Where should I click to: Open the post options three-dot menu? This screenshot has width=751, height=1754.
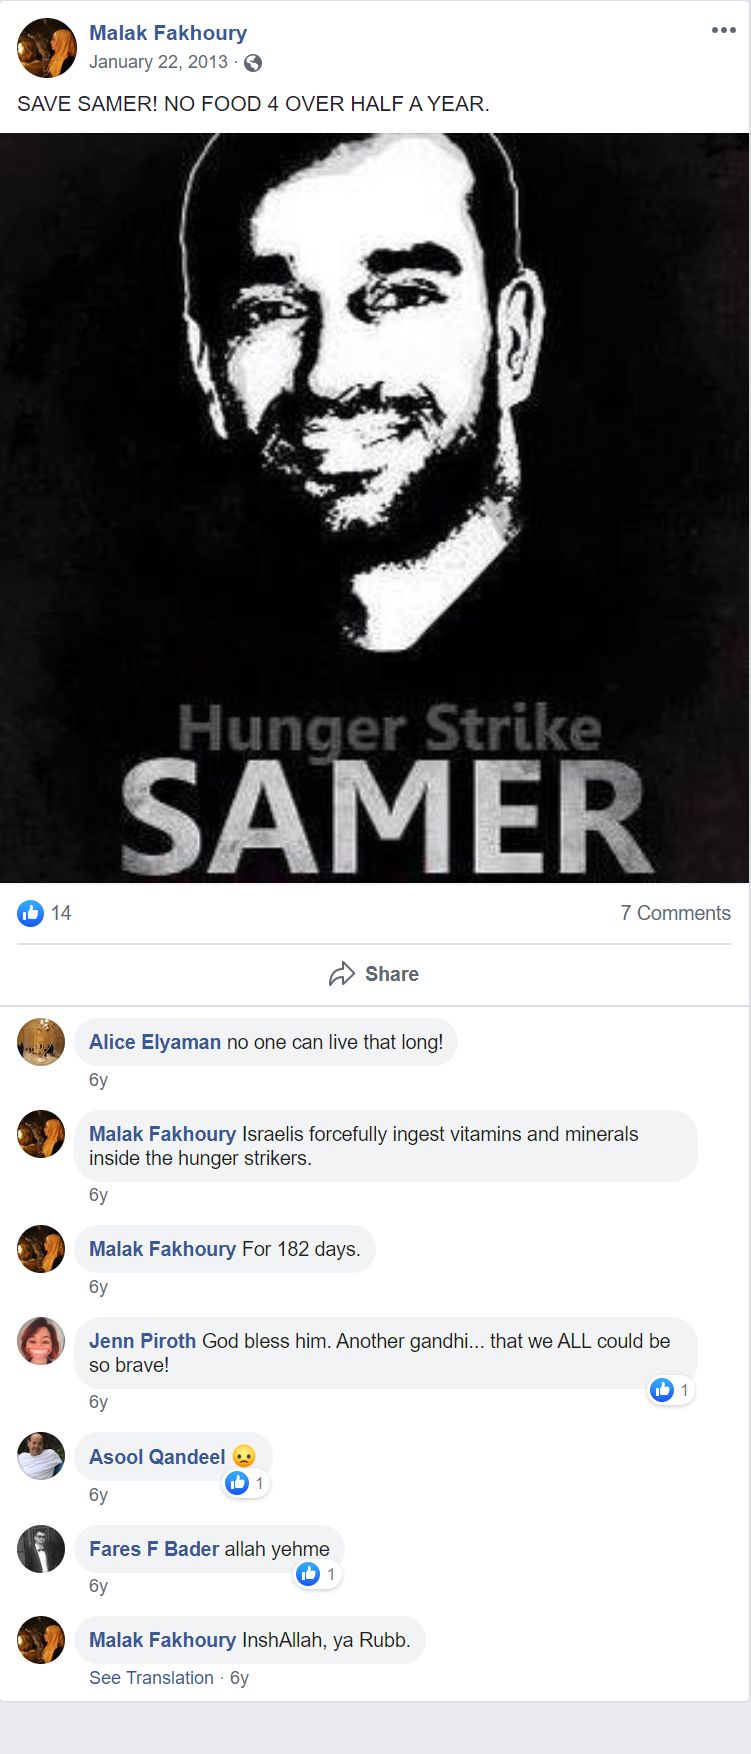click(723, 31)
